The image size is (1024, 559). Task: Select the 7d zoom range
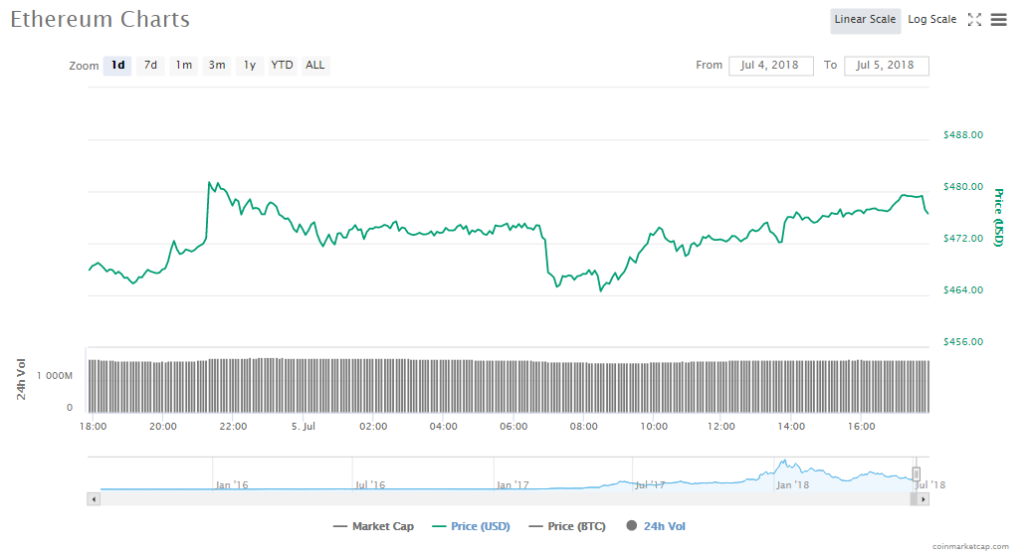(150, 66)
